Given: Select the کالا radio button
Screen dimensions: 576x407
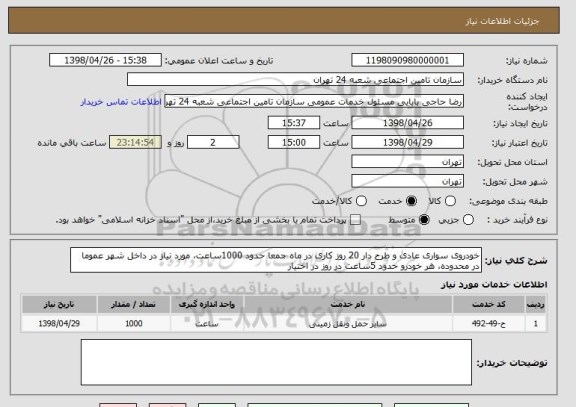Looking at the screenshot, I should point(450,201).
